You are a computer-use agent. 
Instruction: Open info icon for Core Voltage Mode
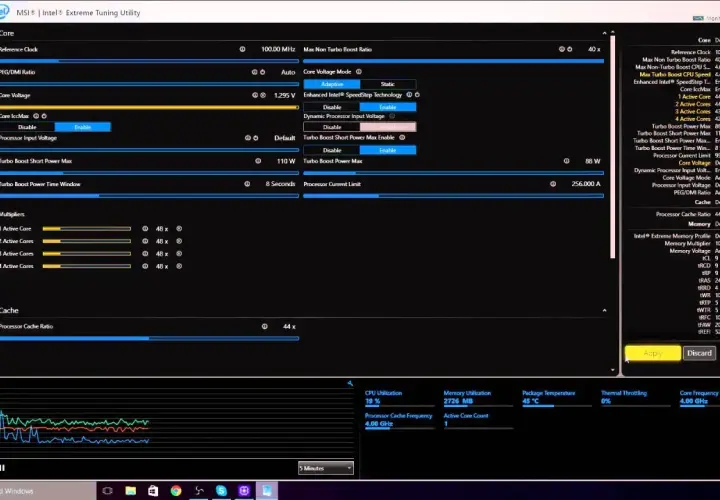click(359, 72)
